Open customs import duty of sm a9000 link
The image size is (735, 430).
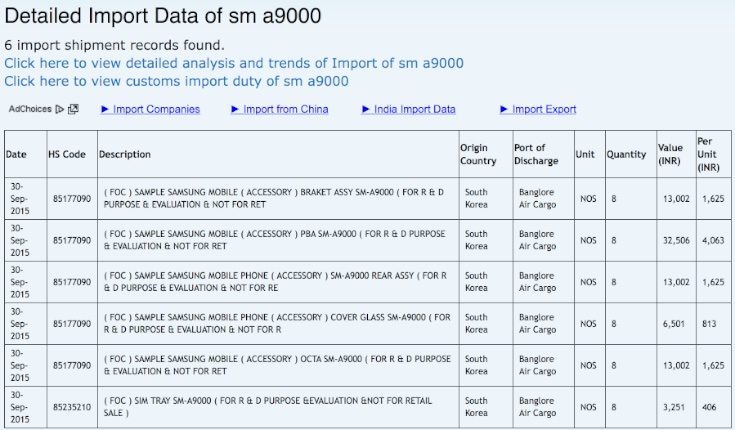(x=176, y=81)
